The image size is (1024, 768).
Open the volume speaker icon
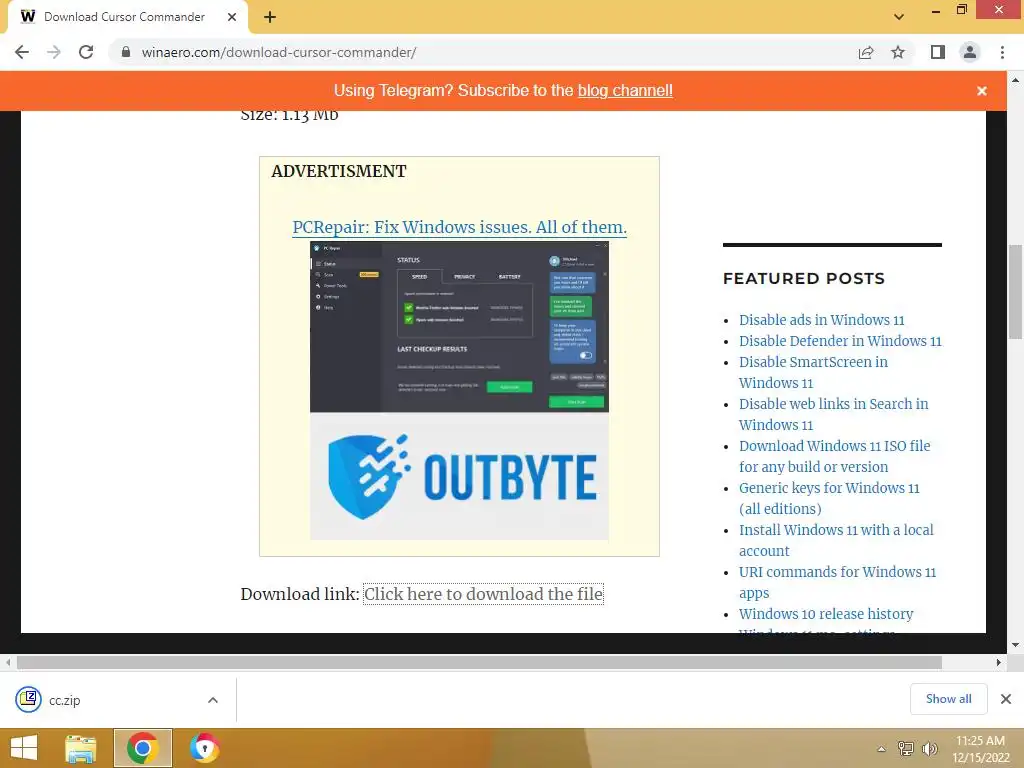(x=929, y=749)
